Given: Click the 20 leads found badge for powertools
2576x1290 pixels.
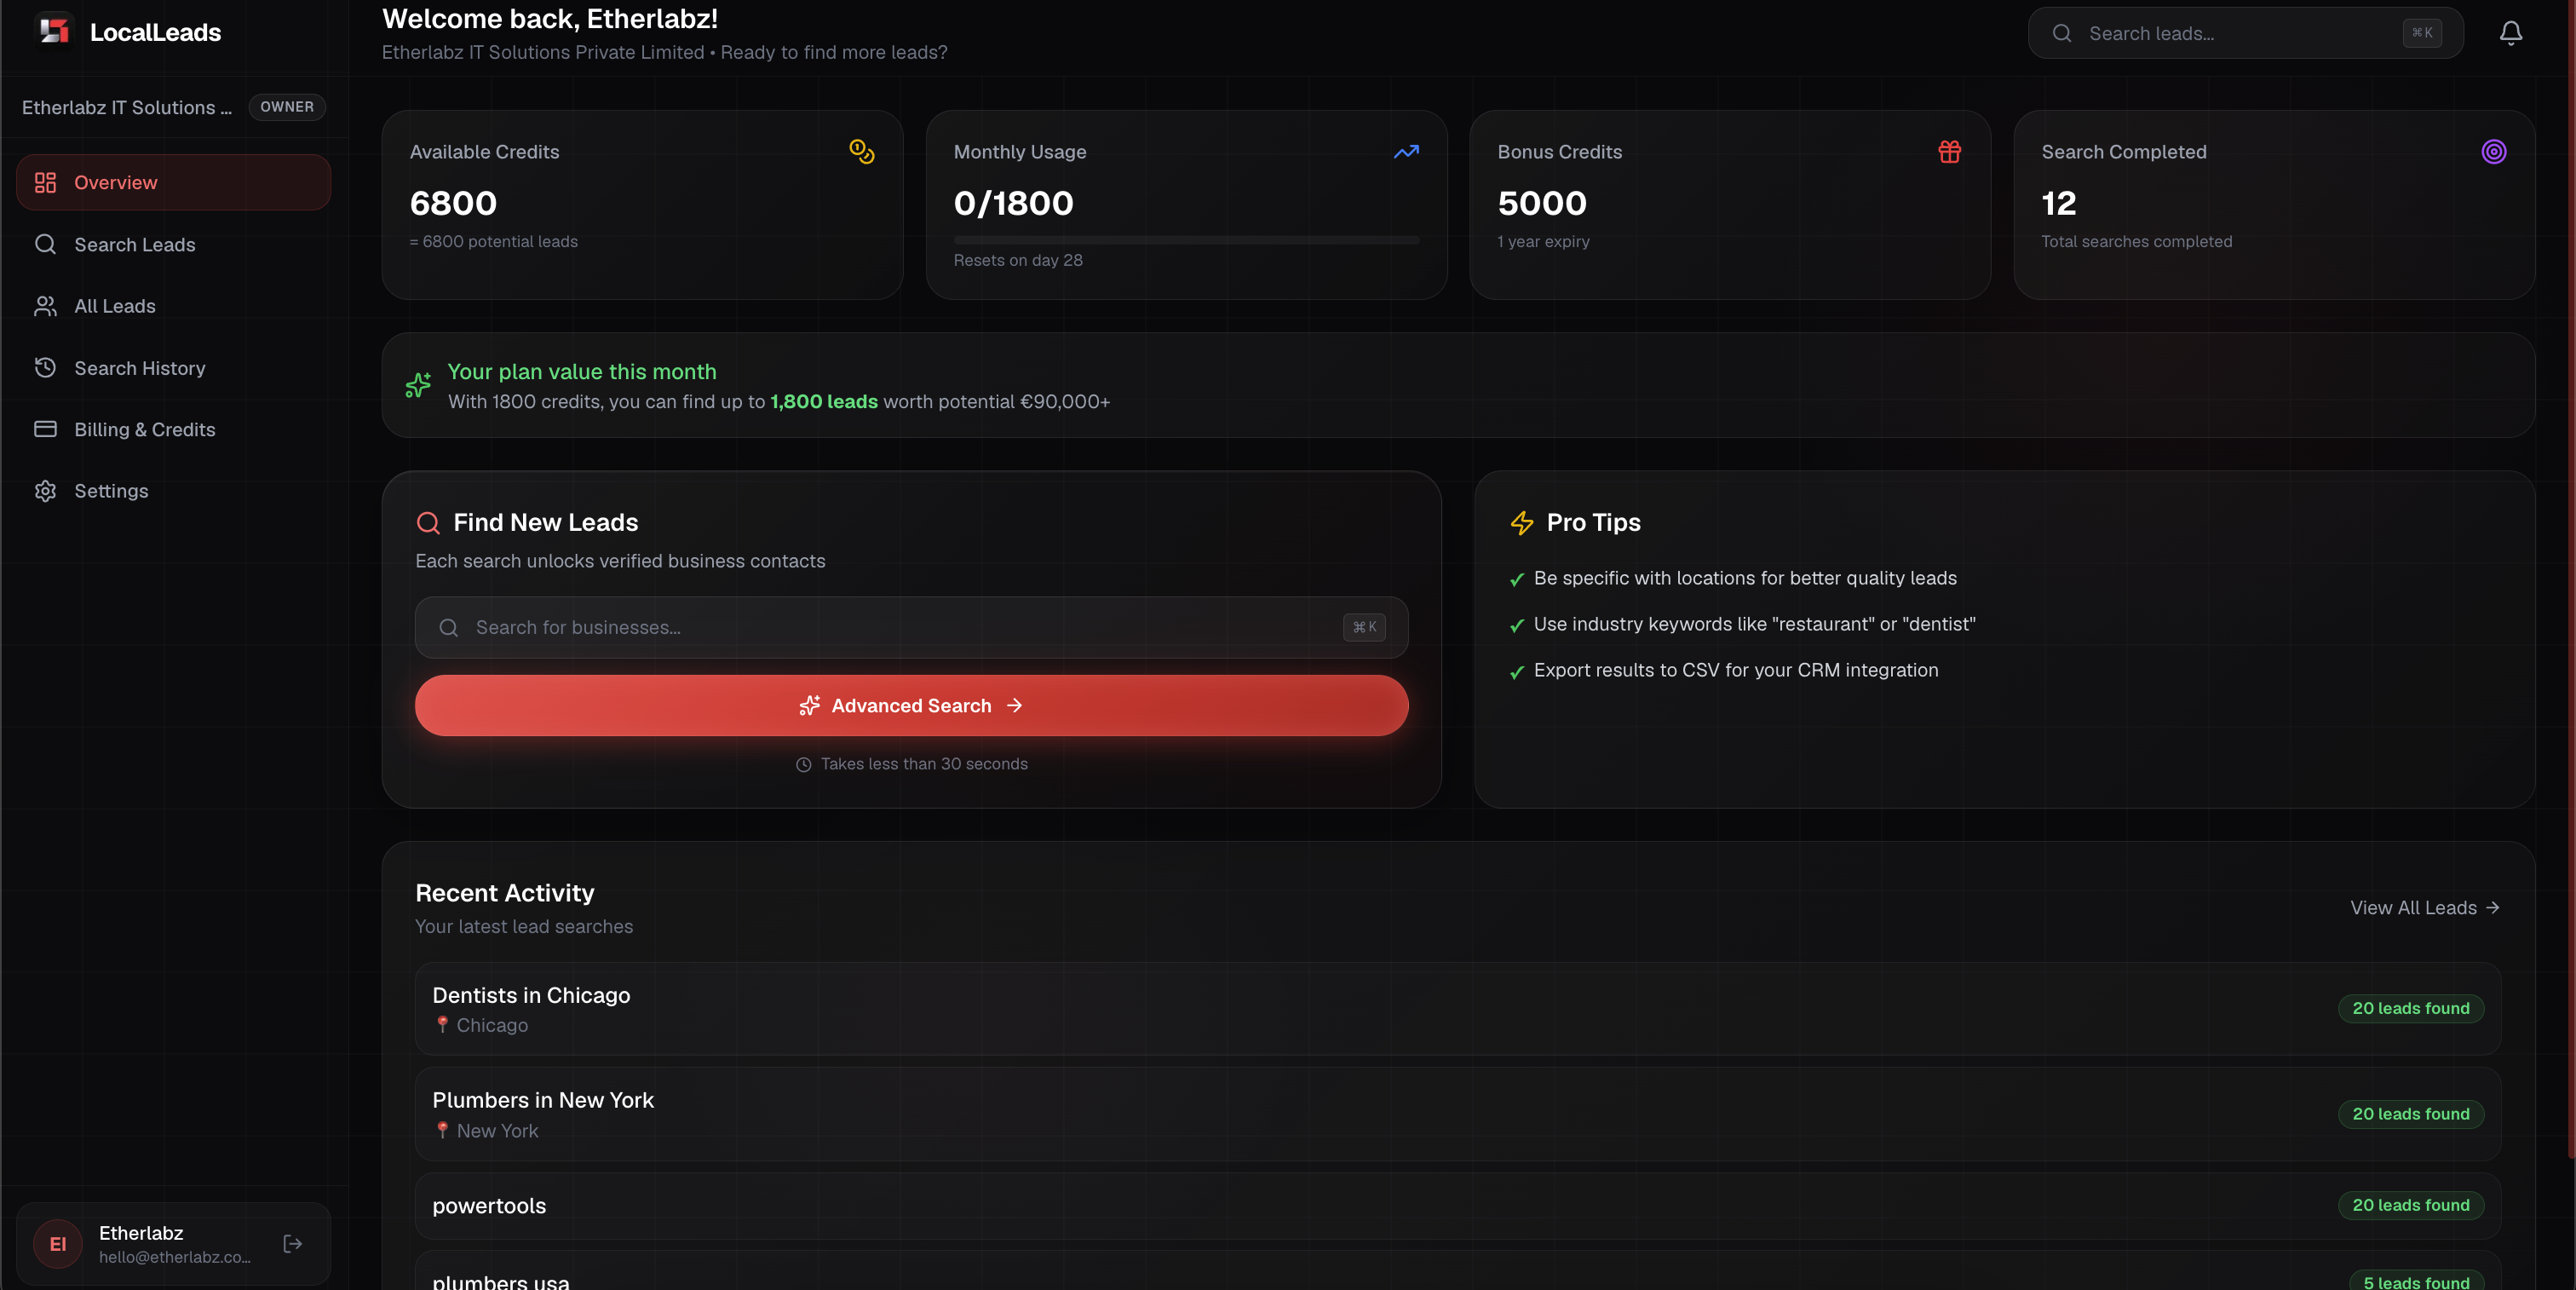Looking at the screenshot, I should click(2410, 1205).
